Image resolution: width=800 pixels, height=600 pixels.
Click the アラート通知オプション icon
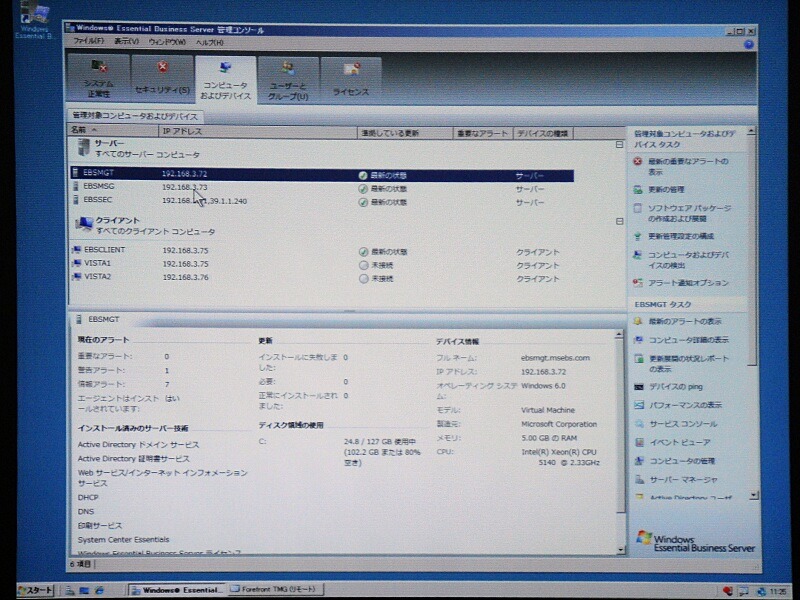pyautogui.click(x=638, y=283)
